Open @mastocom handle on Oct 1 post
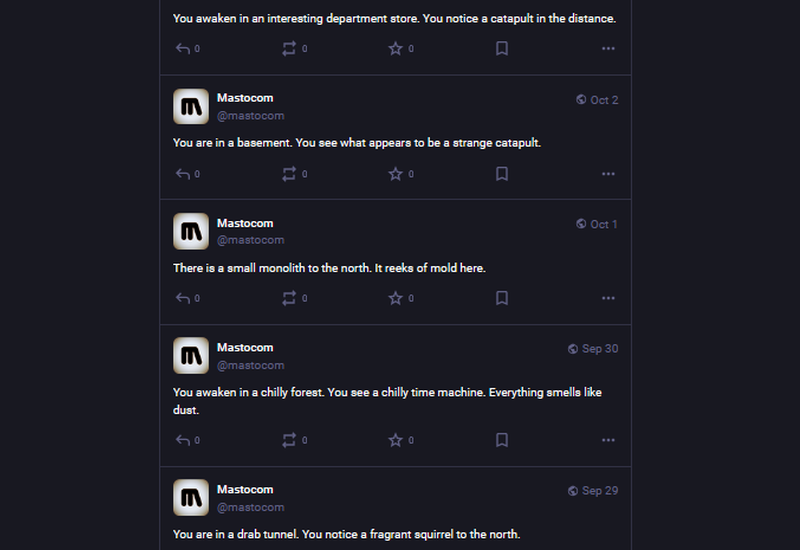Viewport: 800px width, 550px height. click(250, 240)
